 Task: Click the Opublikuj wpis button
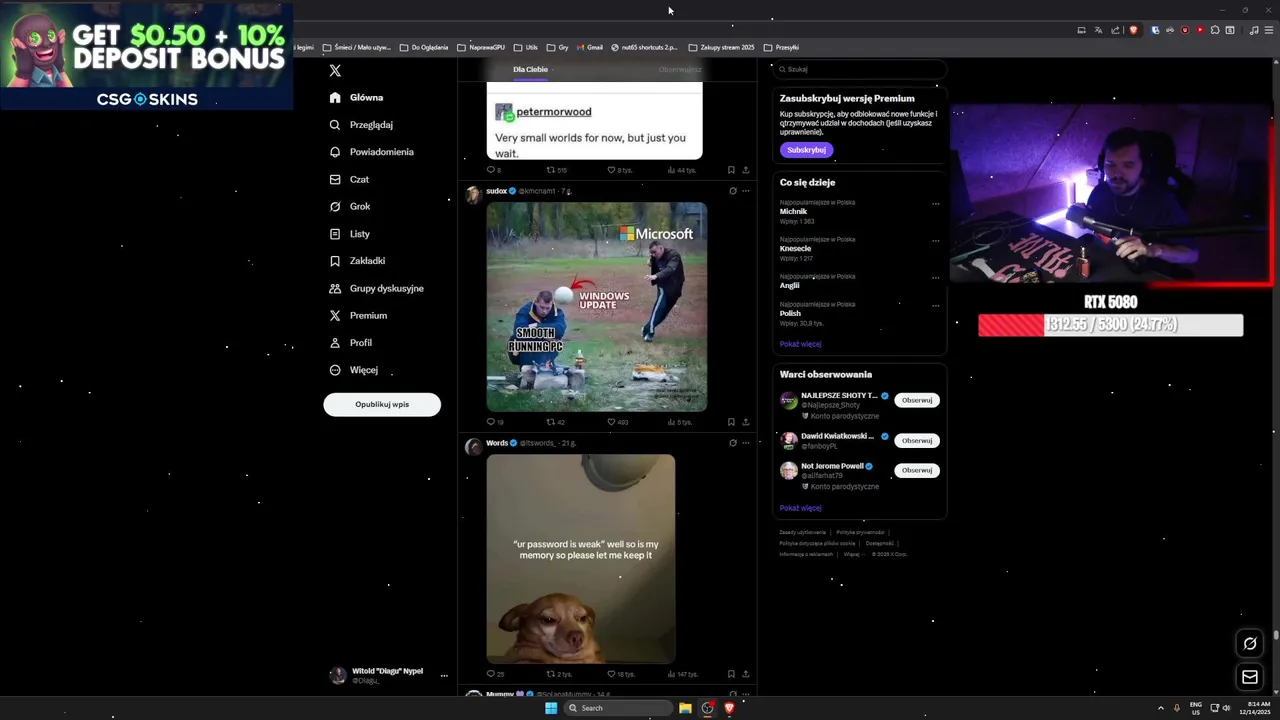[382, 405]
